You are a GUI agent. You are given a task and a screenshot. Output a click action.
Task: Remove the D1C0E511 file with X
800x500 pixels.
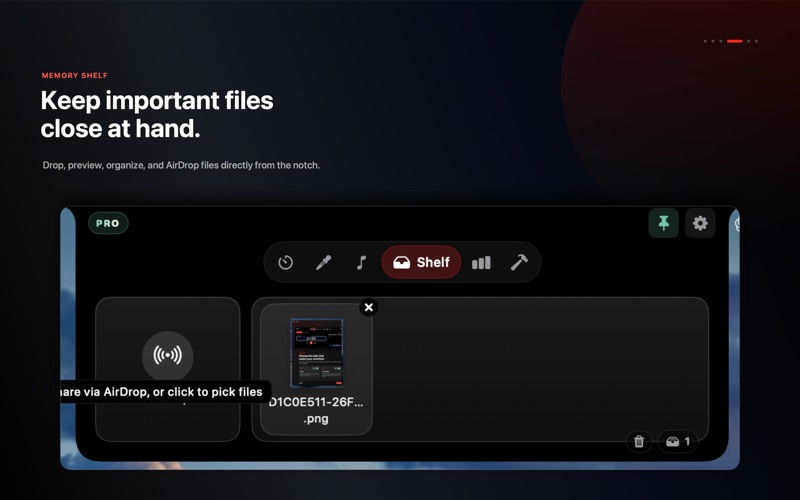[x=369, y=307]
